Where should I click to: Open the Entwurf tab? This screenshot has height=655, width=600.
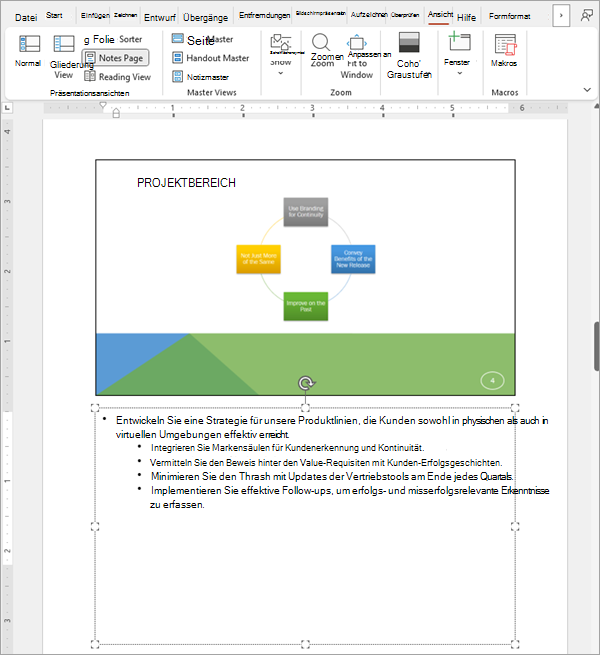click(x=160, y=17)
